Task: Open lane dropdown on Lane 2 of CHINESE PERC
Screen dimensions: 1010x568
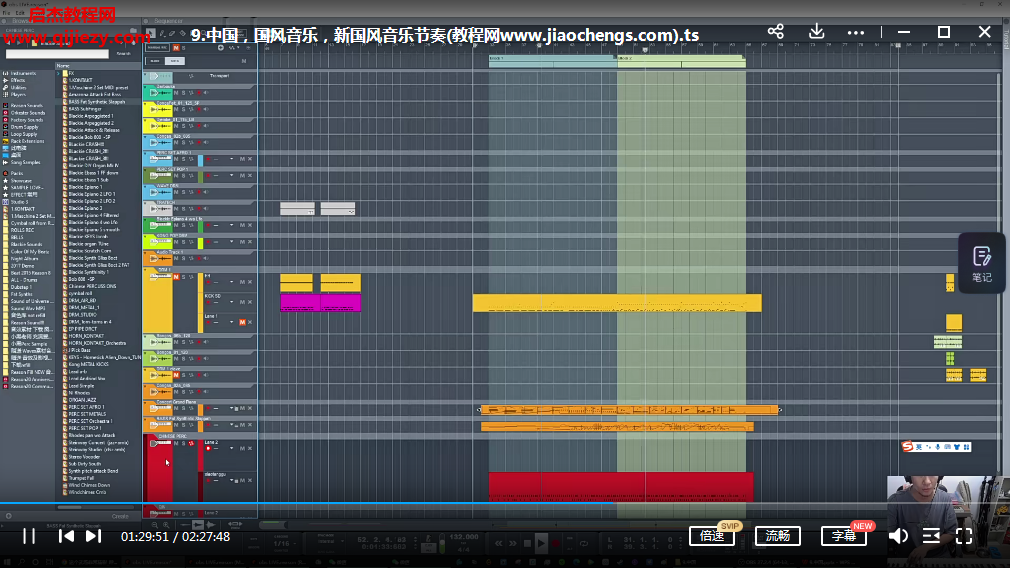Action: click(x=232, y=448)
